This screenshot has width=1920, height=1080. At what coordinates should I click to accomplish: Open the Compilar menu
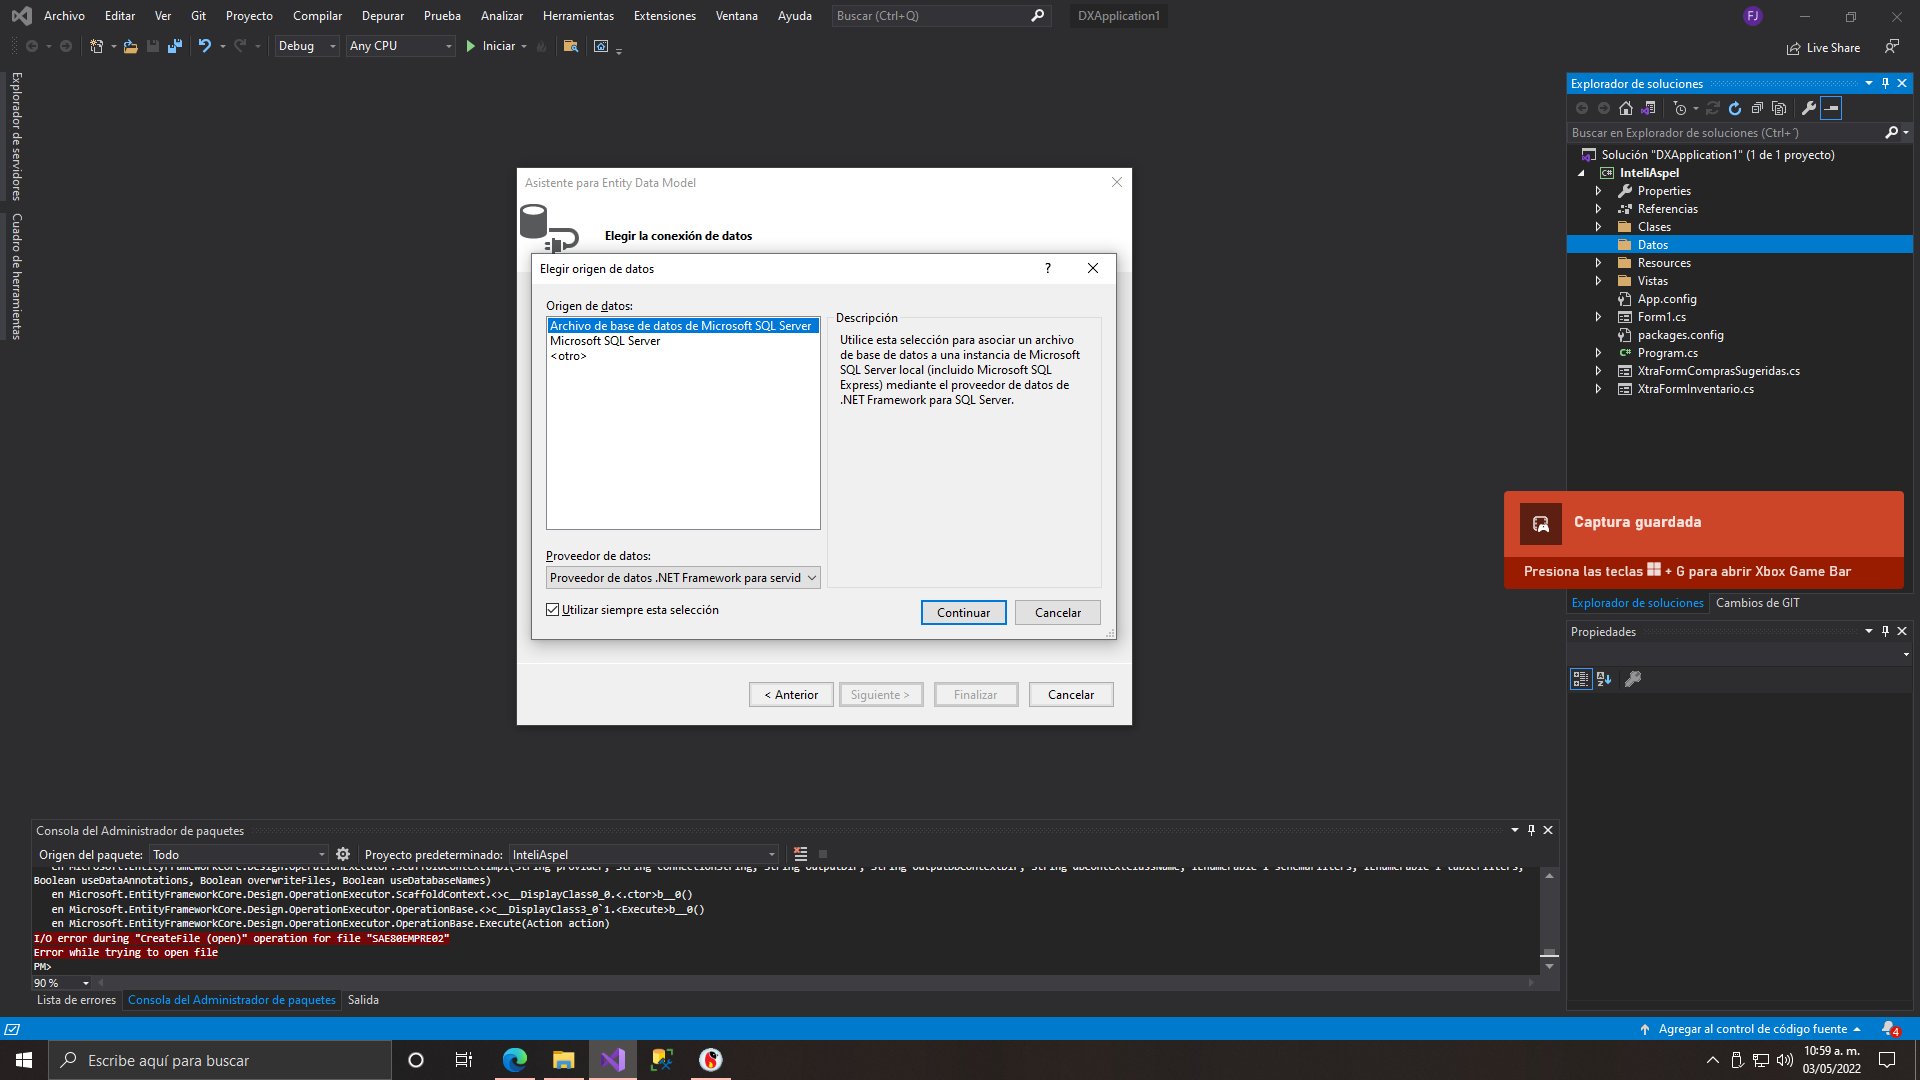[317, 16]
